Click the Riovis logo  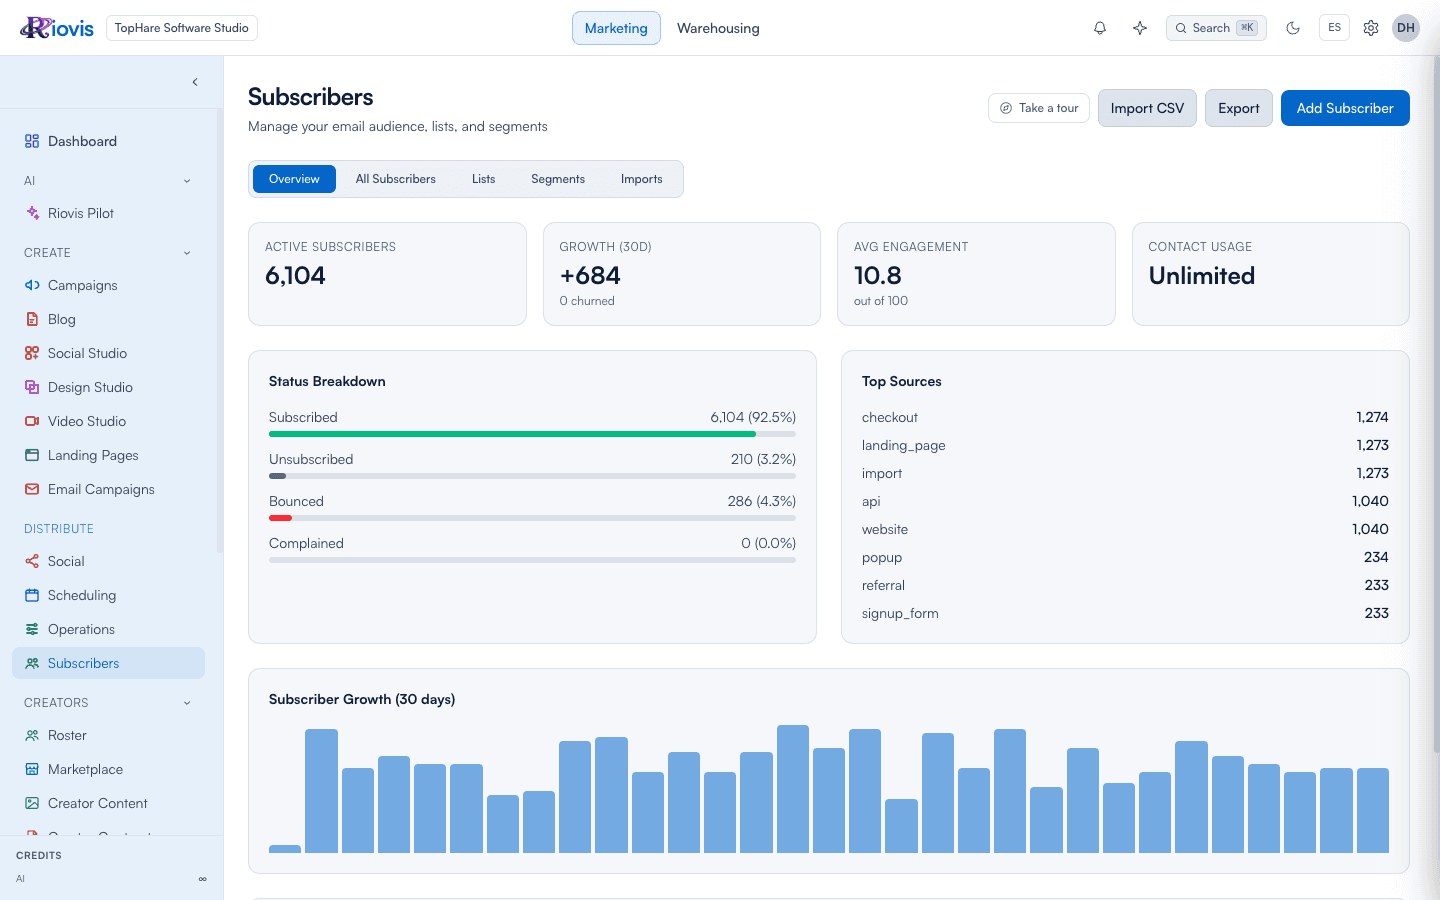[57, 28]
